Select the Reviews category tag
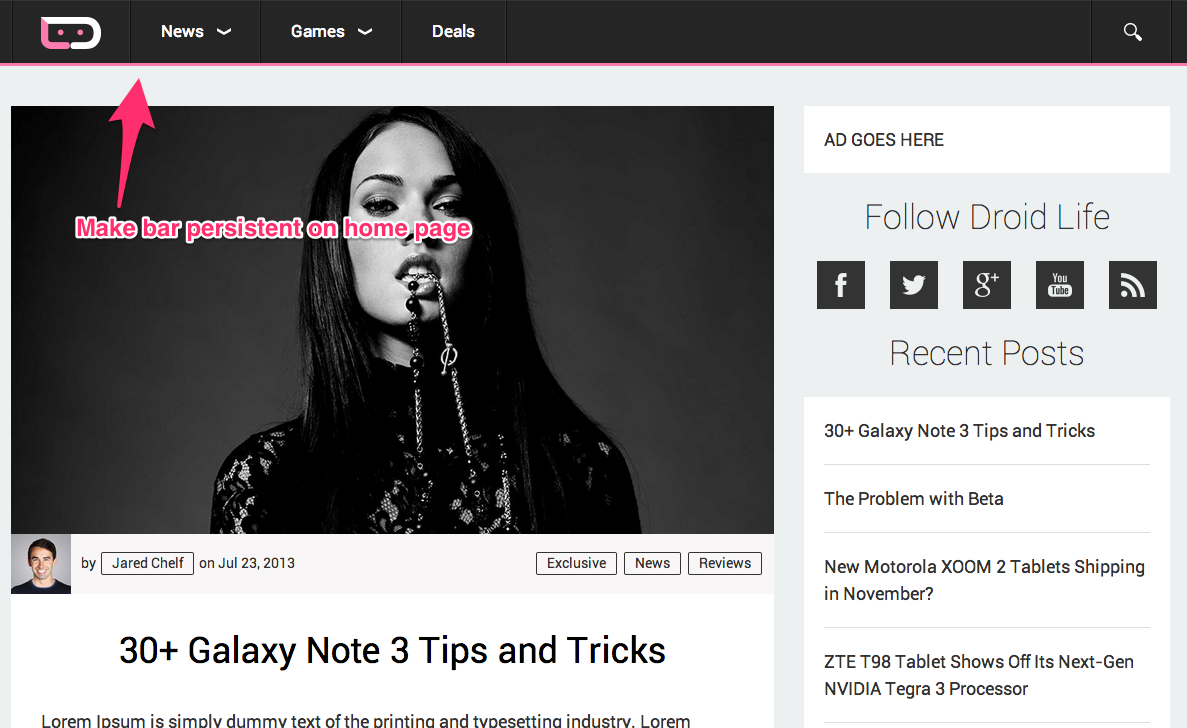The height and width of the screenshot is (728, 1187). point(724,563)
